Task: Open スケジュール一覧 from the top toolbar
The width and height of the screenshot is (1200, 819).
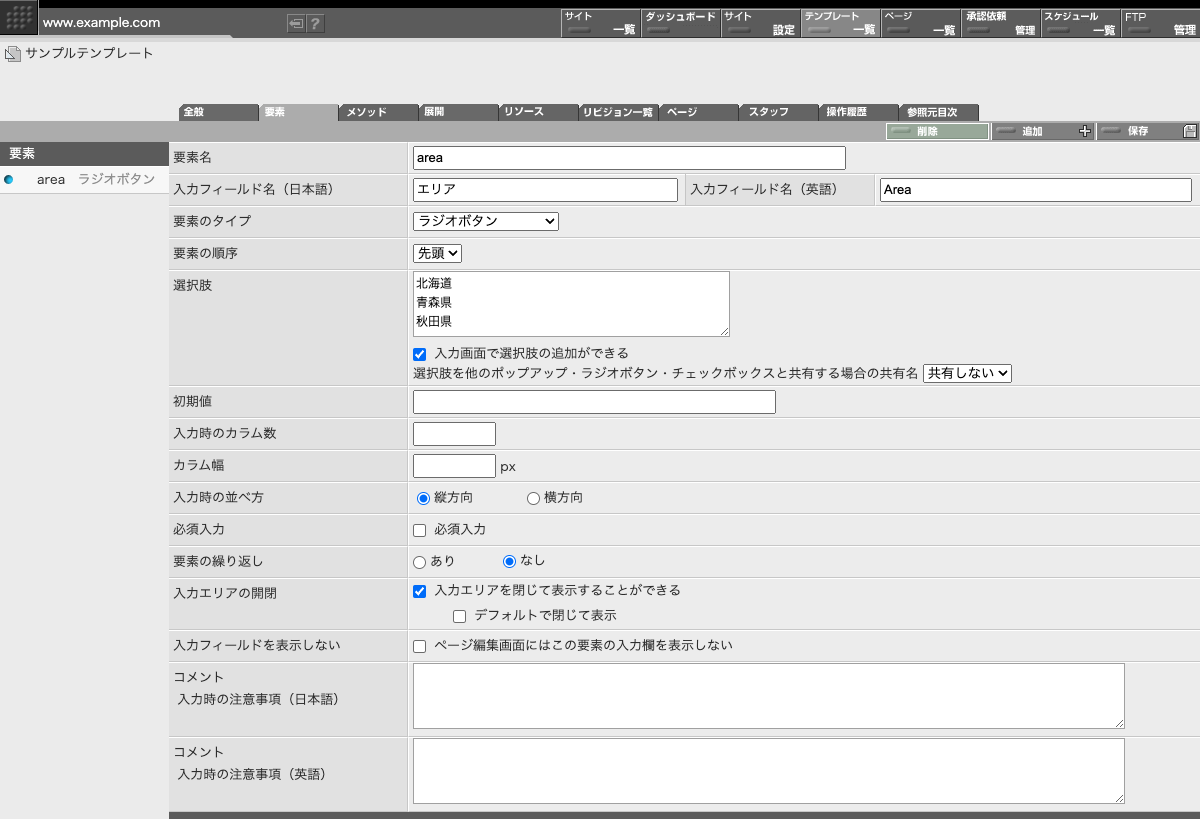Action: click(1082, 22)
